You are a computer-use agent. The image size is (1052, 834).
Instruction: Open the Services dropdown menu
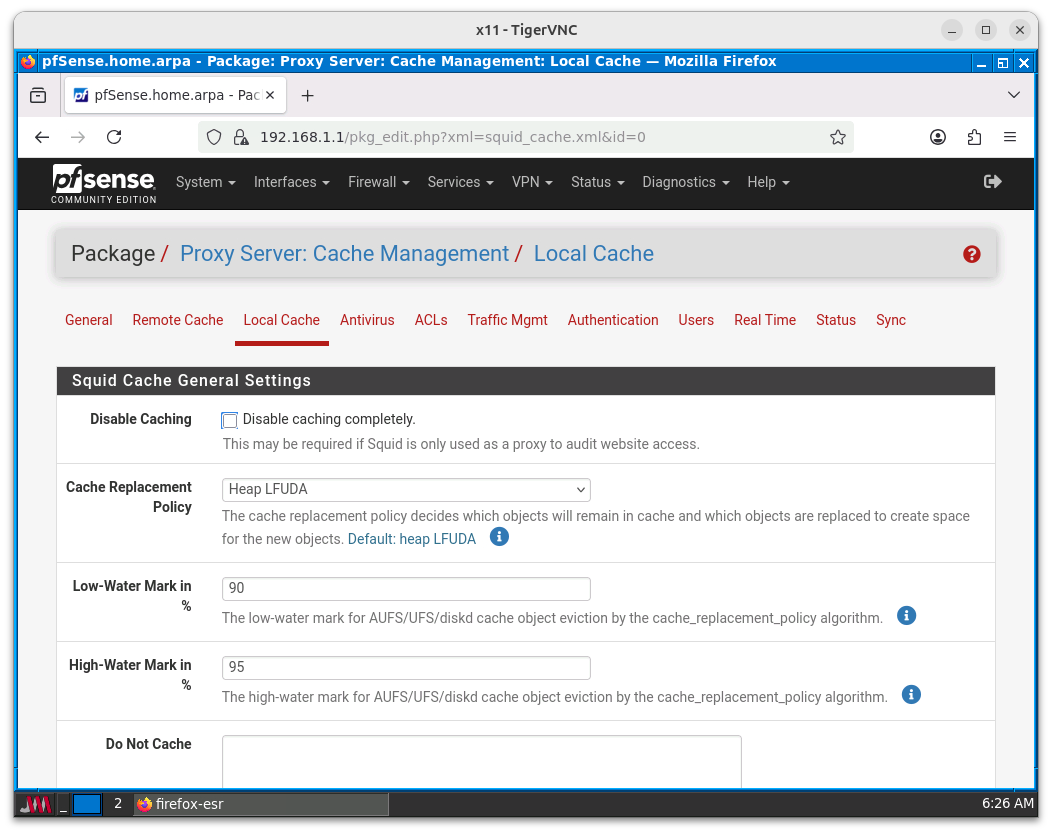click(x=460, y=182)
